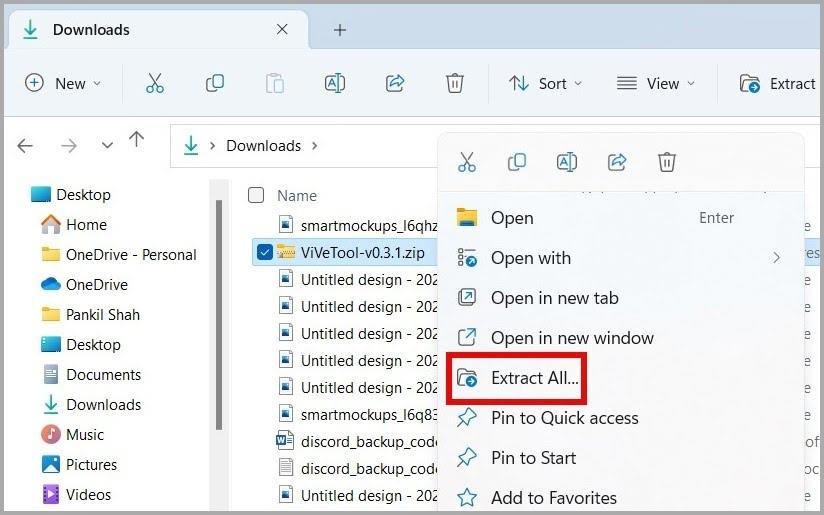Choose Open in new window
The width and height of the screenshot is (824, 515).
tap(620, 337)
